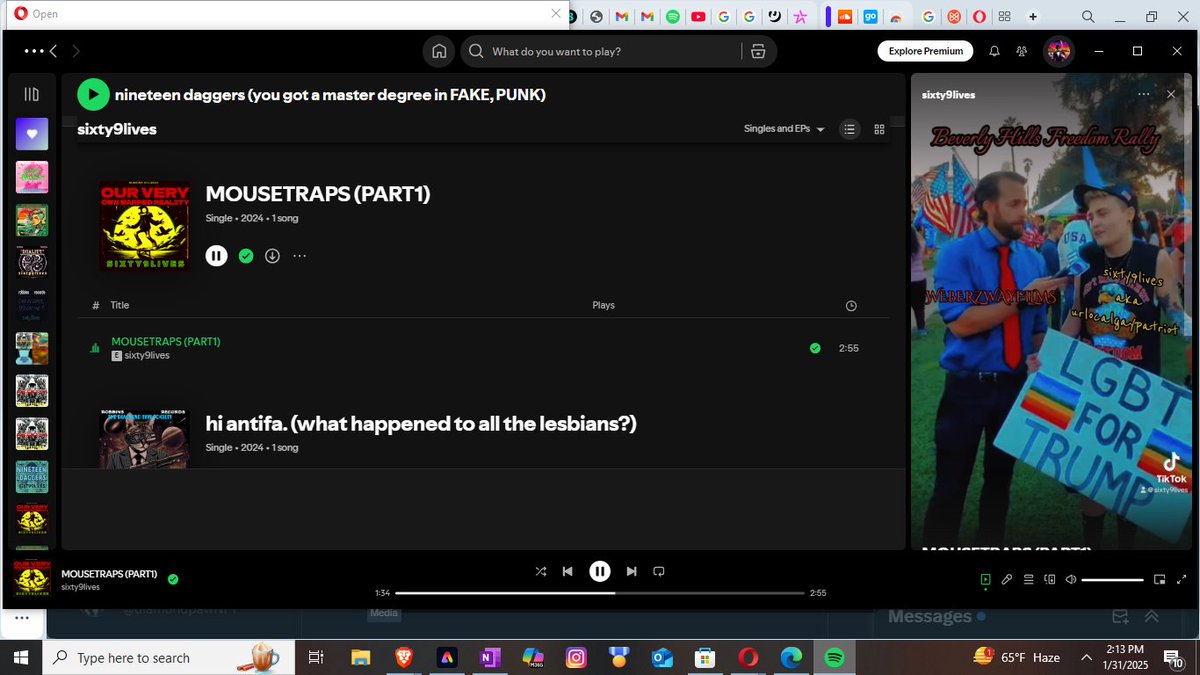Go to Spotify Home icon

click(x=438, y=51)
